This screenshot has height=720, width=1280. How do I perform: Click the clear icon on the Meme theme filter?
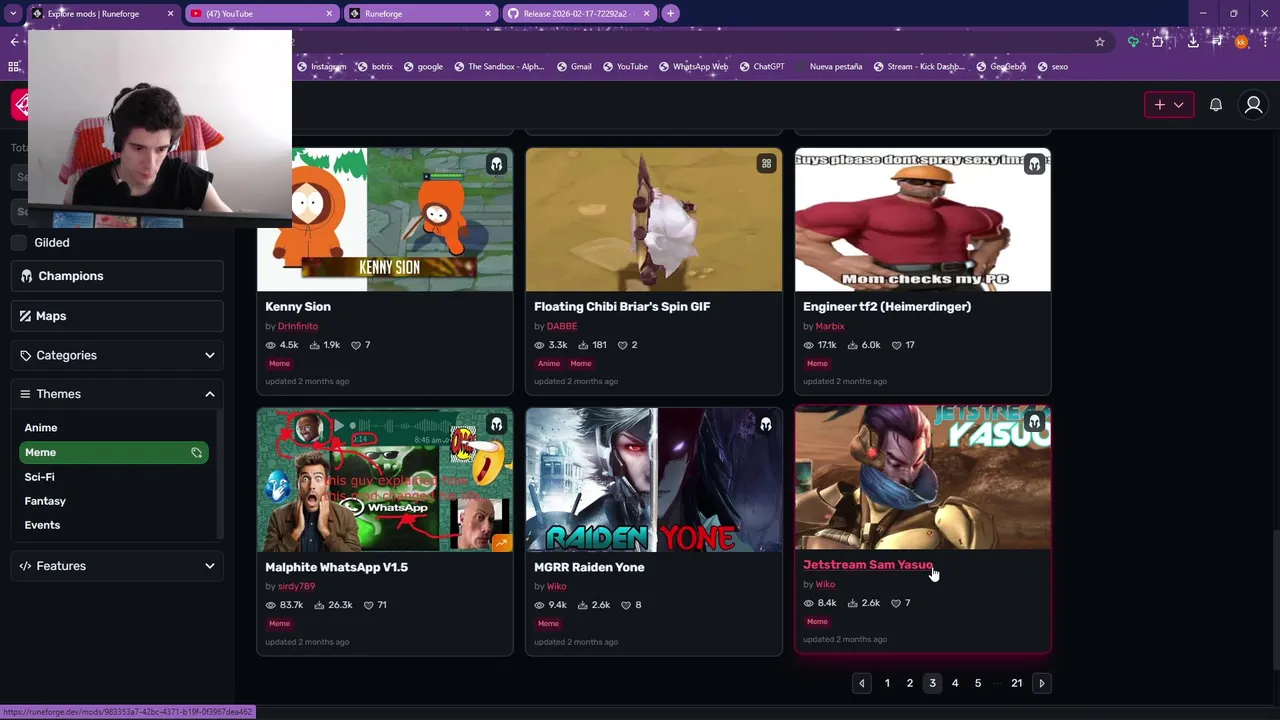coord(197,453)
